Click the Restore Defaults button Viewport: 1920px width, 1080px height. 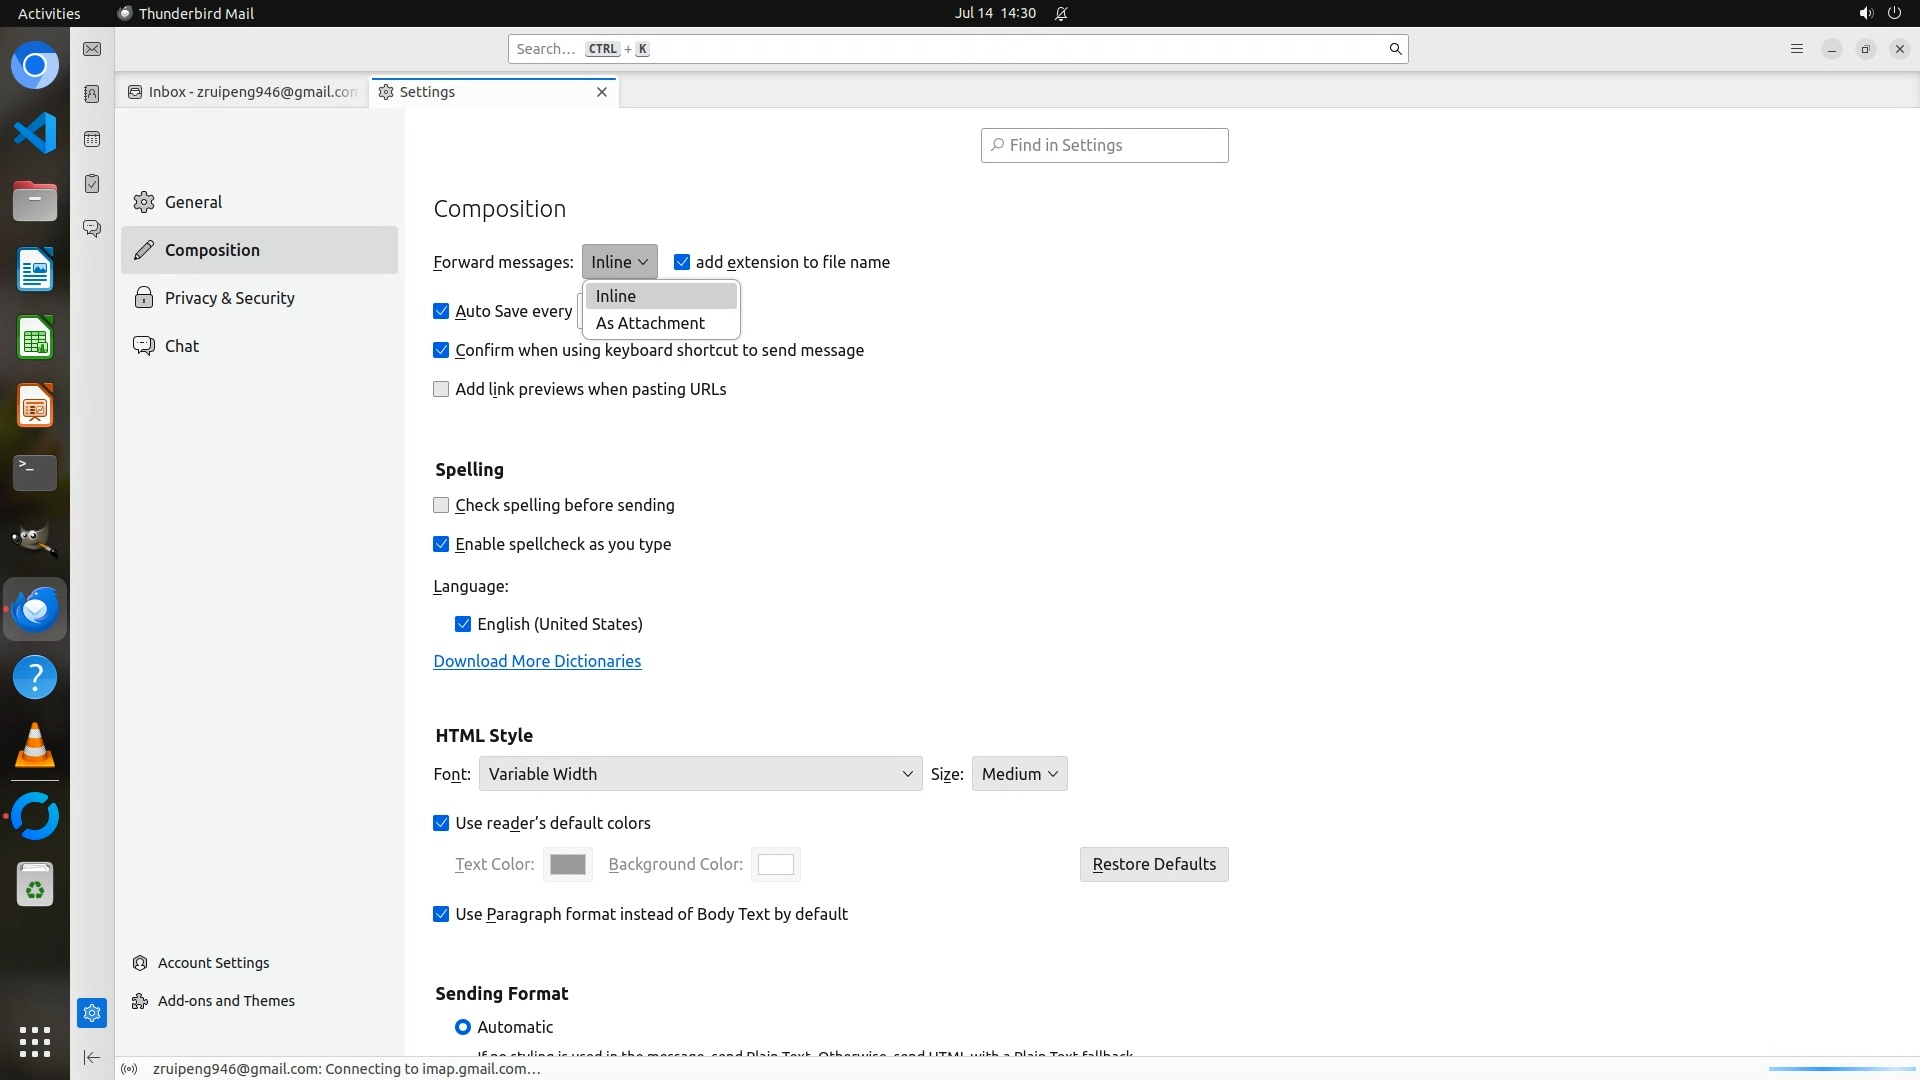(x=1153, y=864)
